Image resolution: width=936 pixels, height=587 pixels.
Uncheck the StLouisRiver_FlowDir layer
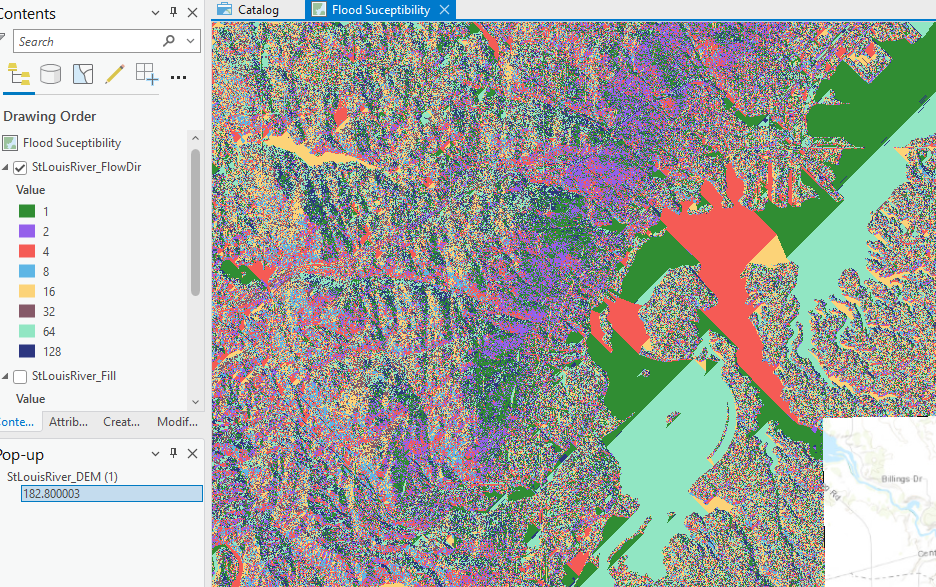tap(21, 167)
